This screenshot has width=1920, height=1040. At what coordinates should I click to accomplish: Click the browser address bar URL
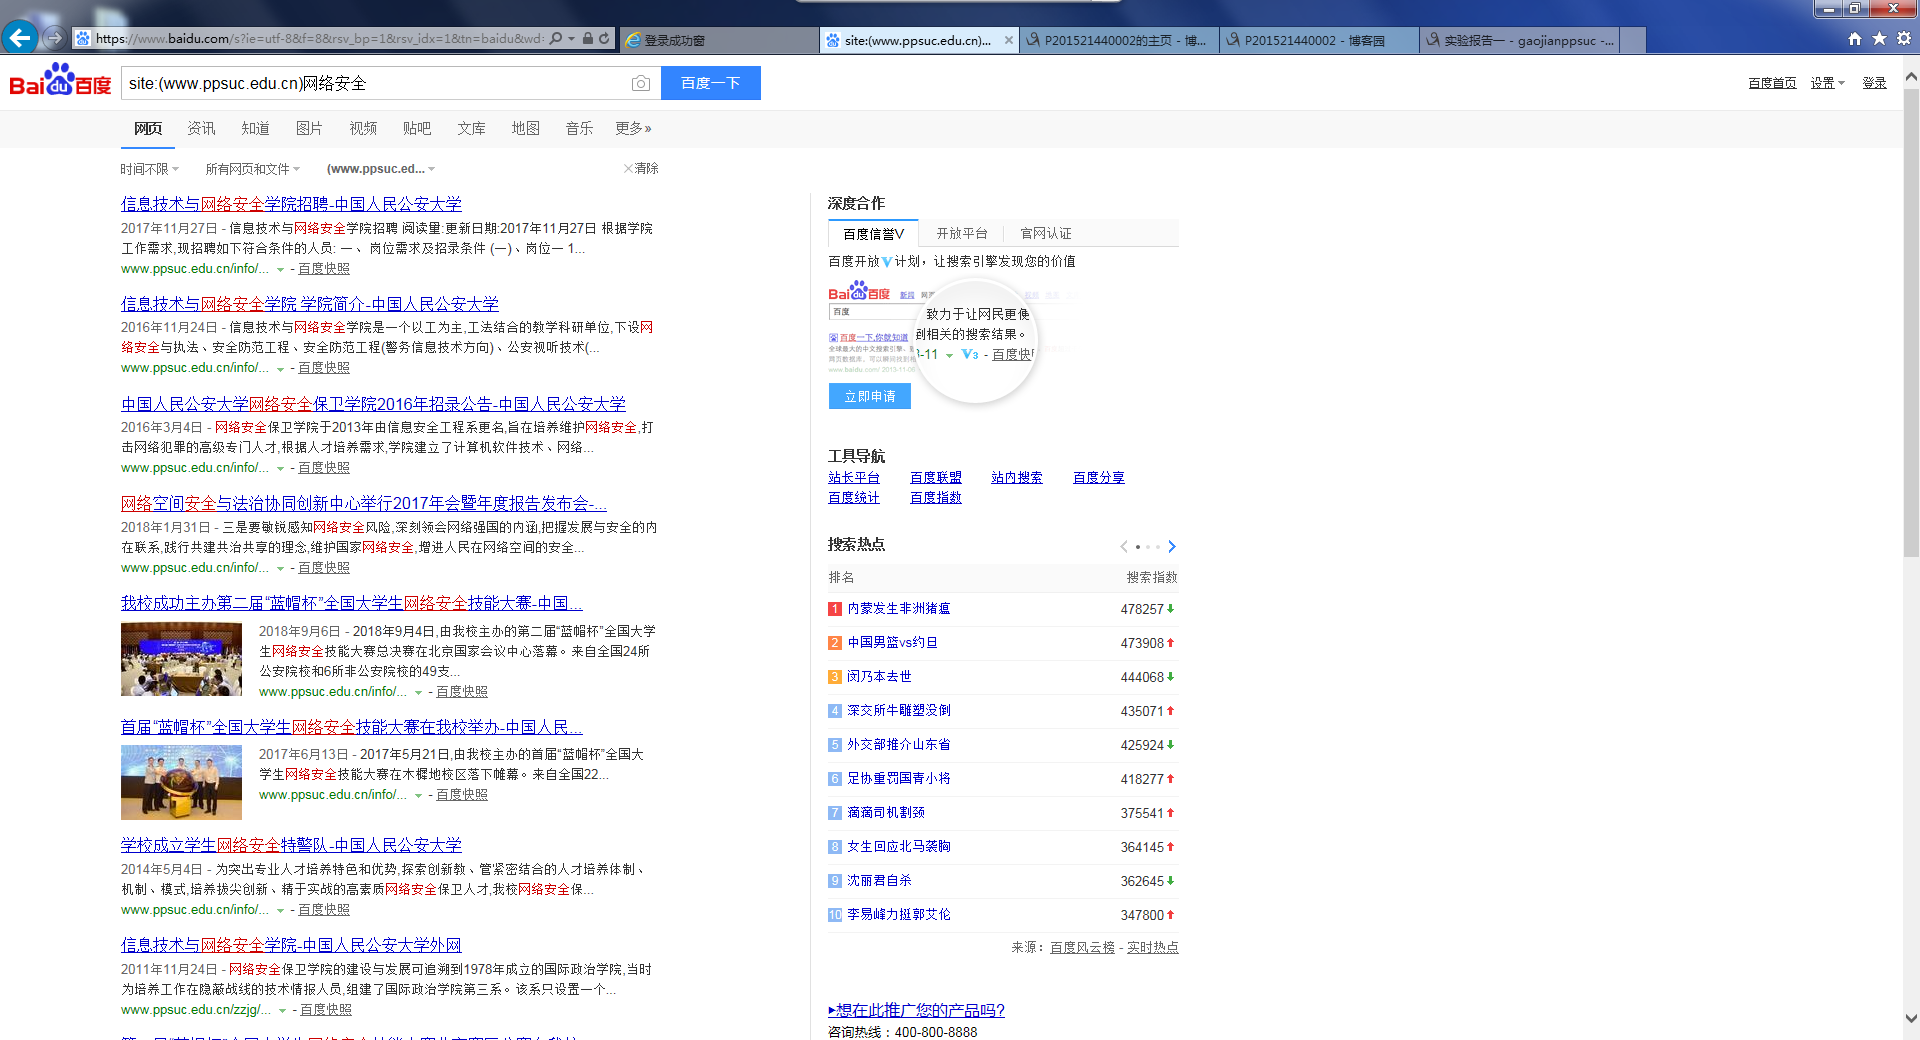coord(320,39)
